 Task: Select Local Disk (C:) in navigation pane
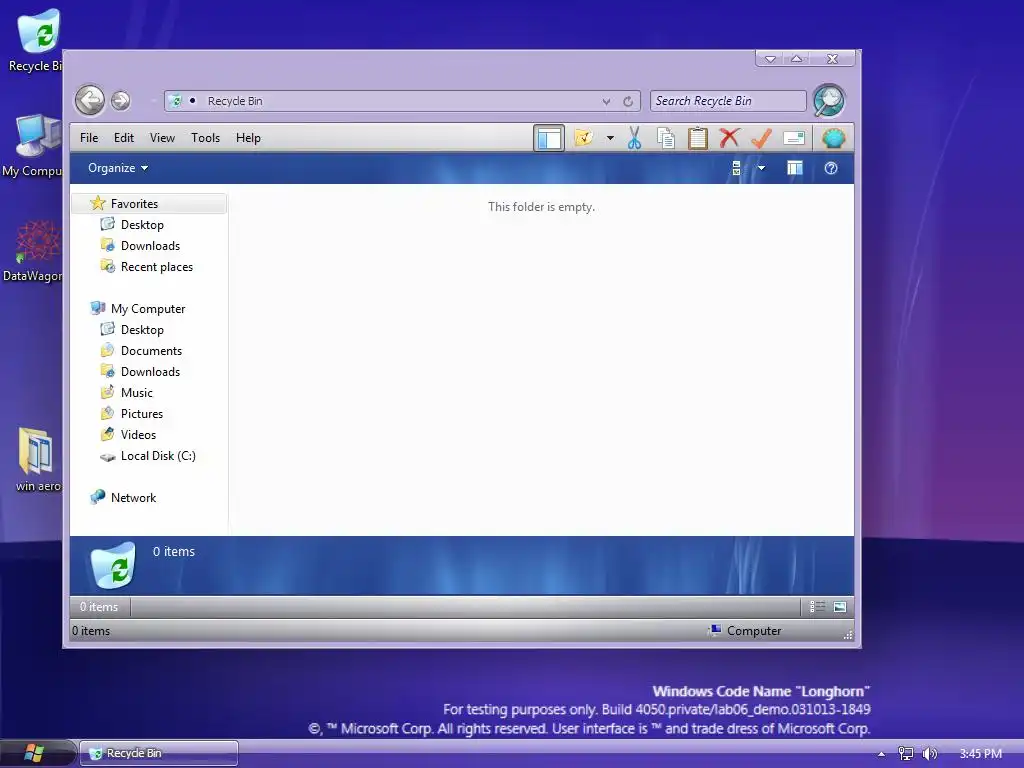[x=158, y=456]
